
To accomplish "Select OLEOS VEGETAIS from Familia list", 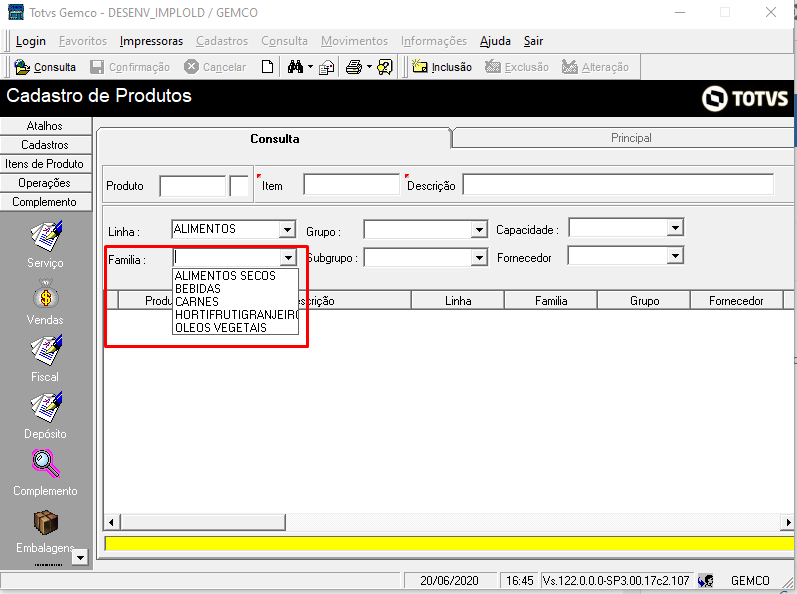I will coord(235,327).
